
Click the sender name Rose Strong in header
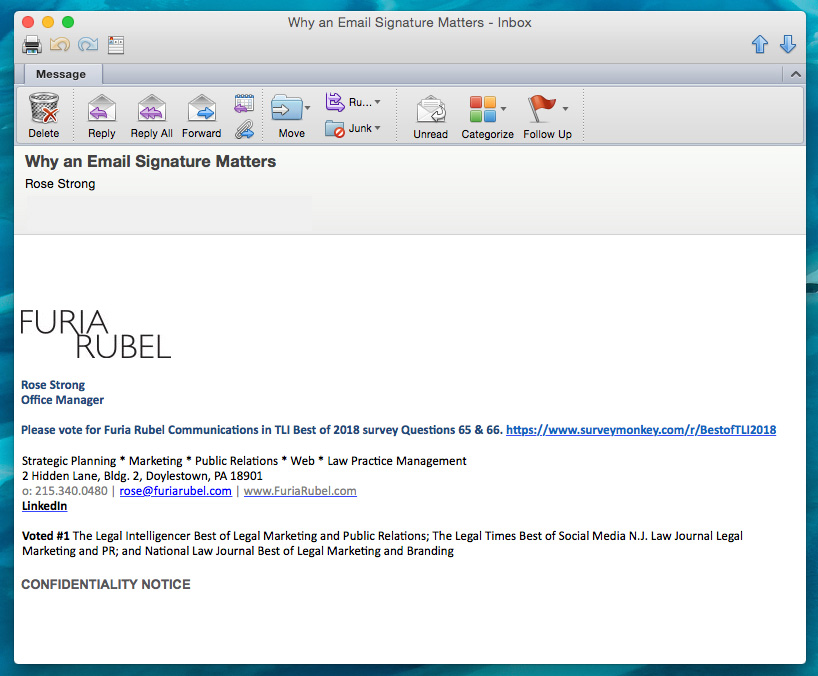(60, 184)
